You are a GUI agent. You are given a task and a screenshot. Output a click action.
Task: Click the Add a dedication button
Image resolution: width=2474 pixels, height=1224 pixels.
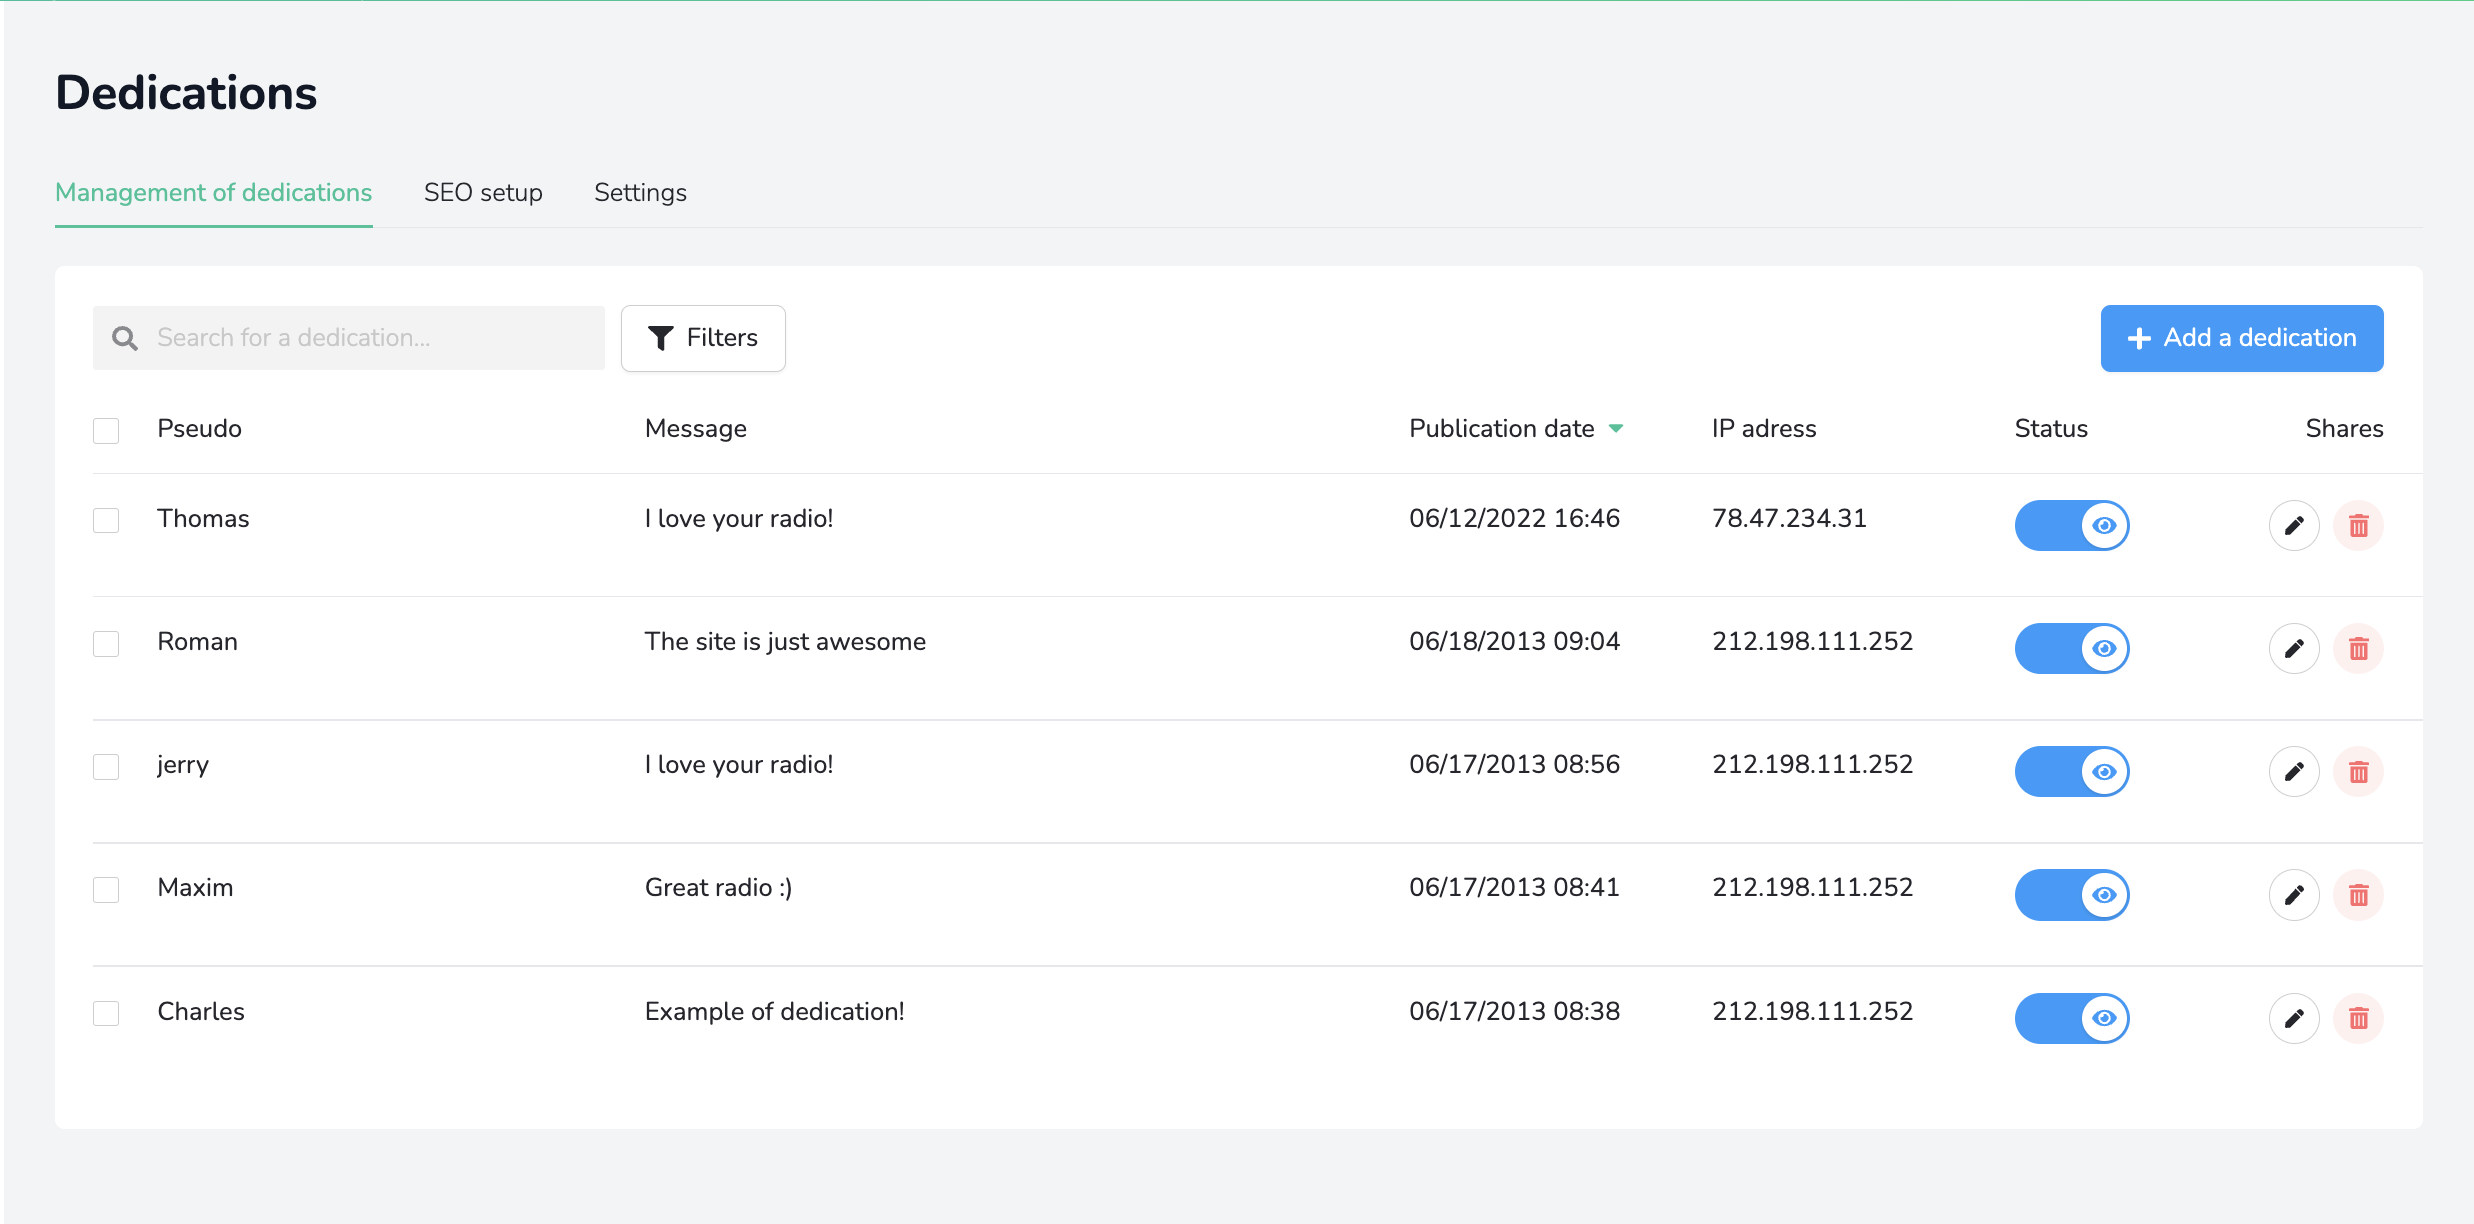coord(2241,338)
